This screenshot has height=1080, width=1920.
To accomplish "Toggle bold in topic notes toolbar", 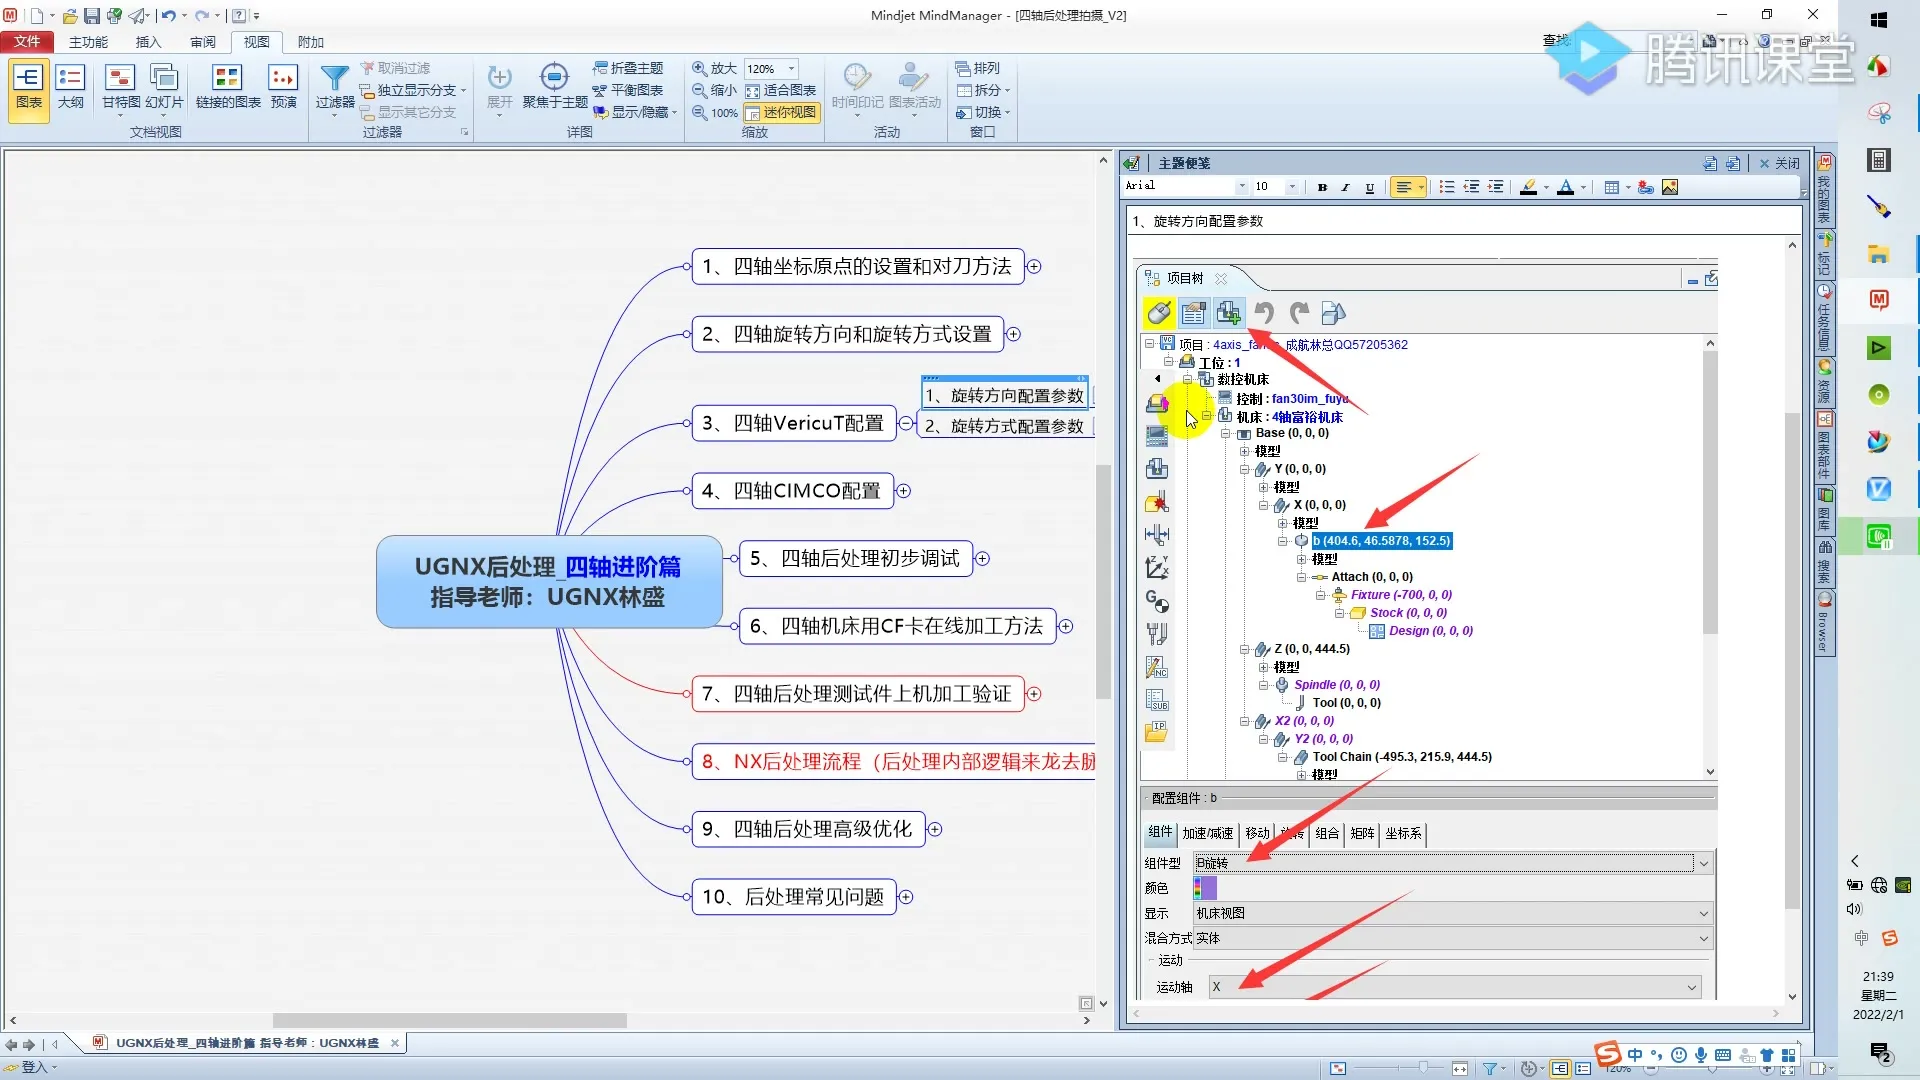I will pos(1322,187).
